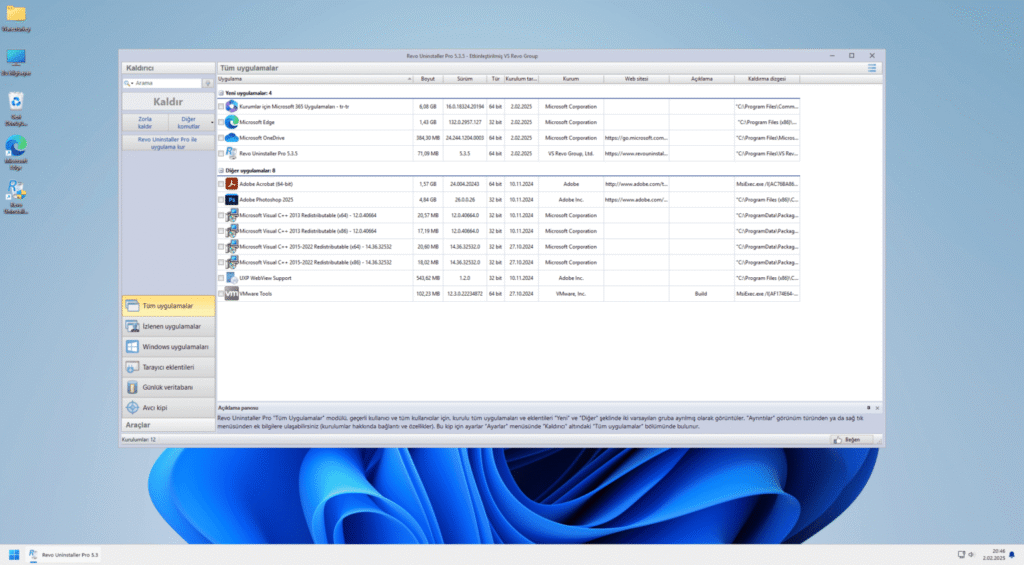Sort by the Web sitesi column header
Viewport: 1024px width, 565px height.
(636, 79)
